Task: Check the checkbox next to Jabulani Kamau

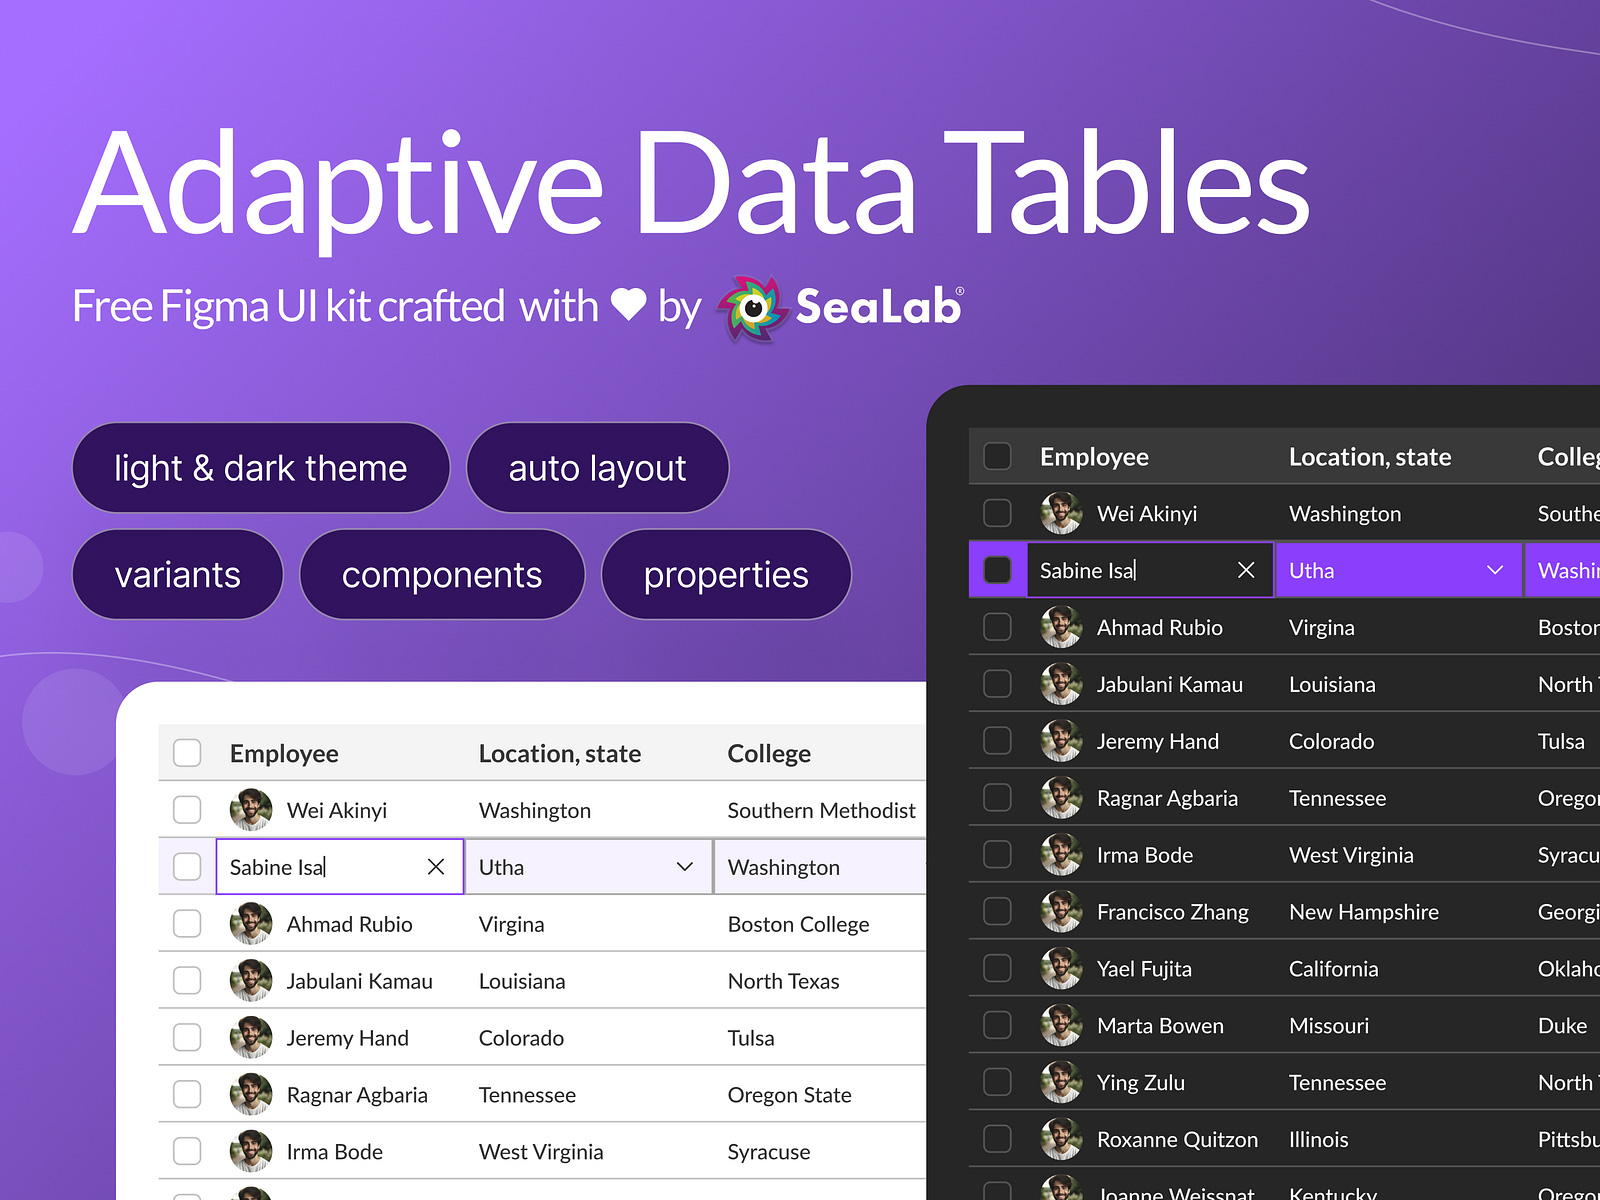Action: tap(187, 981)
